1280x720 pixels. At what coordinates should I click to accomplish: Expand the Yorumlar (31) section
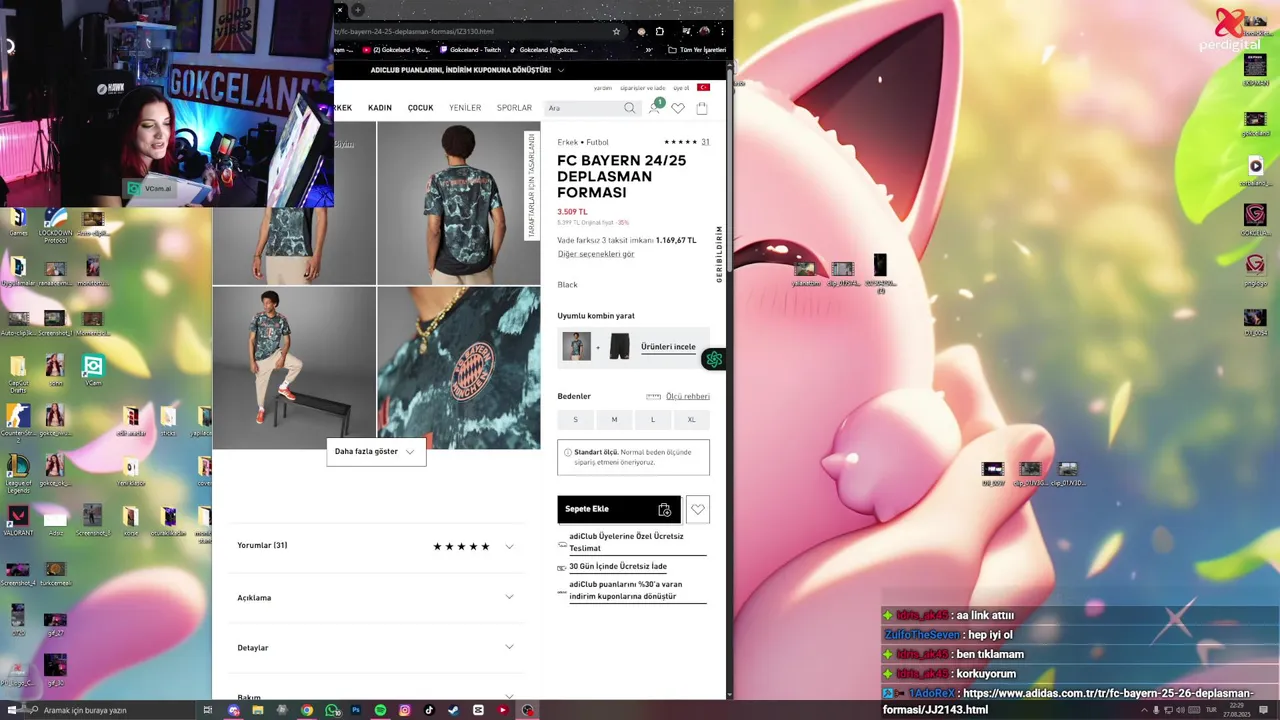tap(375, 546)
